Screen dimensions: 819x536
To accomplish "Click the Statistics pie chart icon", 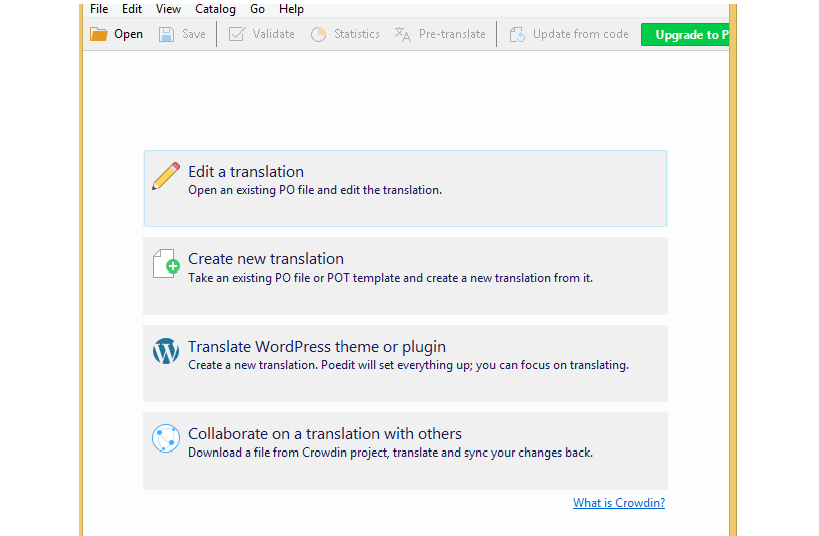I will [x=318, y=34].
